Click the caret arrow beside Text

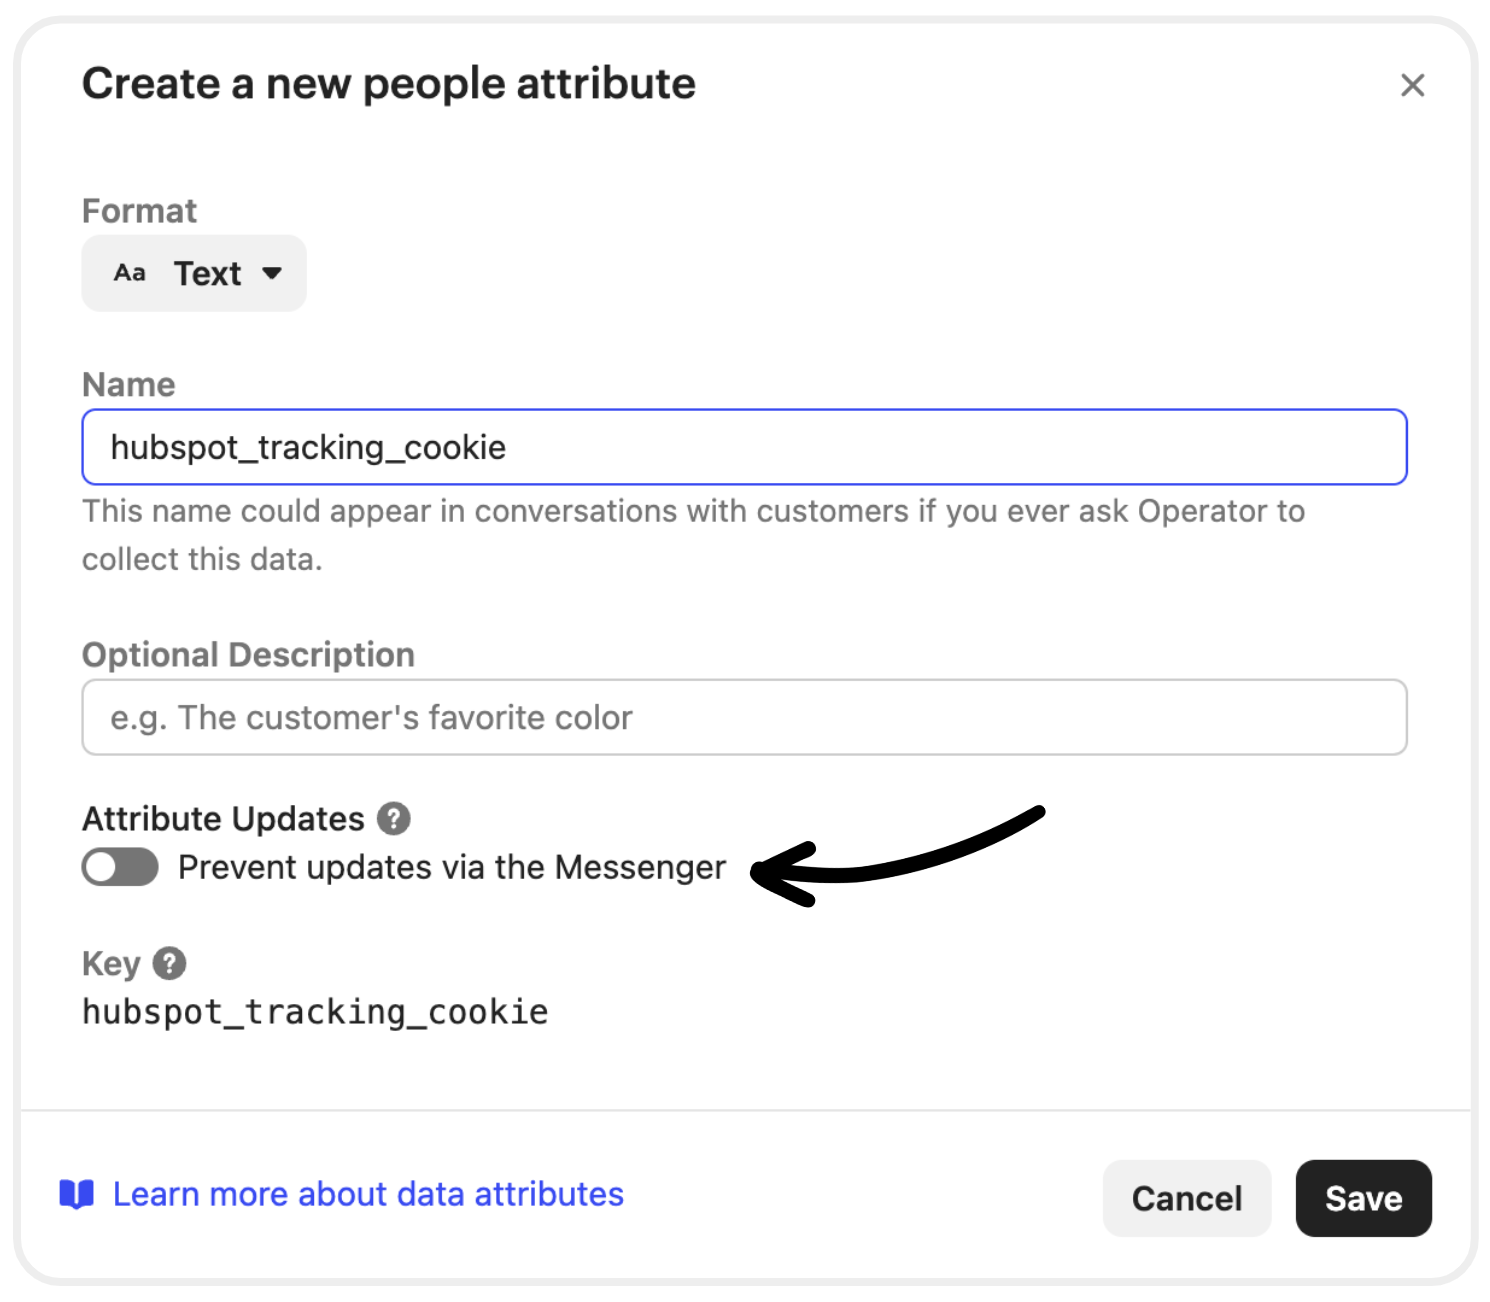tap(272, 273)
